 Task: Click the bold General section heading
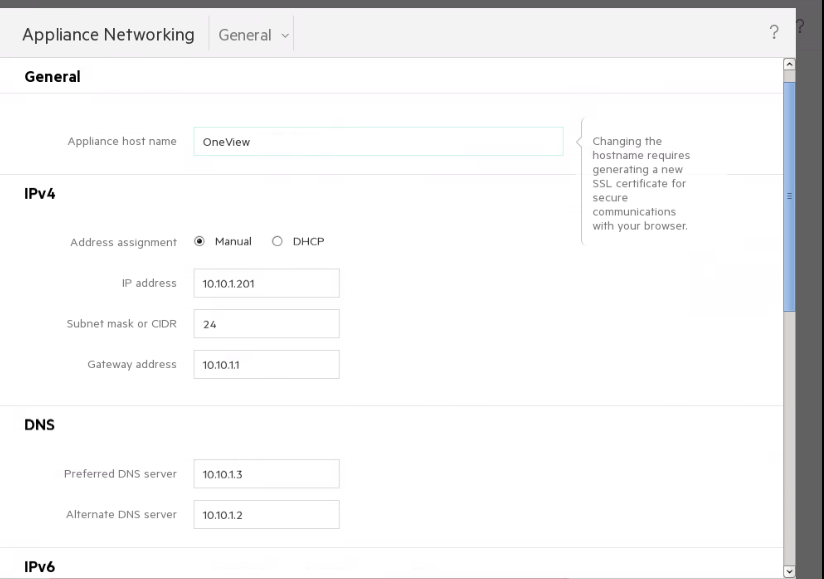click(52, 76)
